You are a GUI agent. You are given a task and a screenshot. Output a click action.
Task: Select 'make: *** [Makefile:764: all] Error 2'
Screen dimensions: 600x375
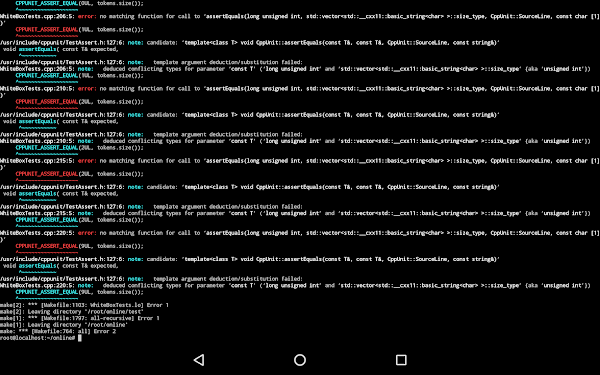58,331
